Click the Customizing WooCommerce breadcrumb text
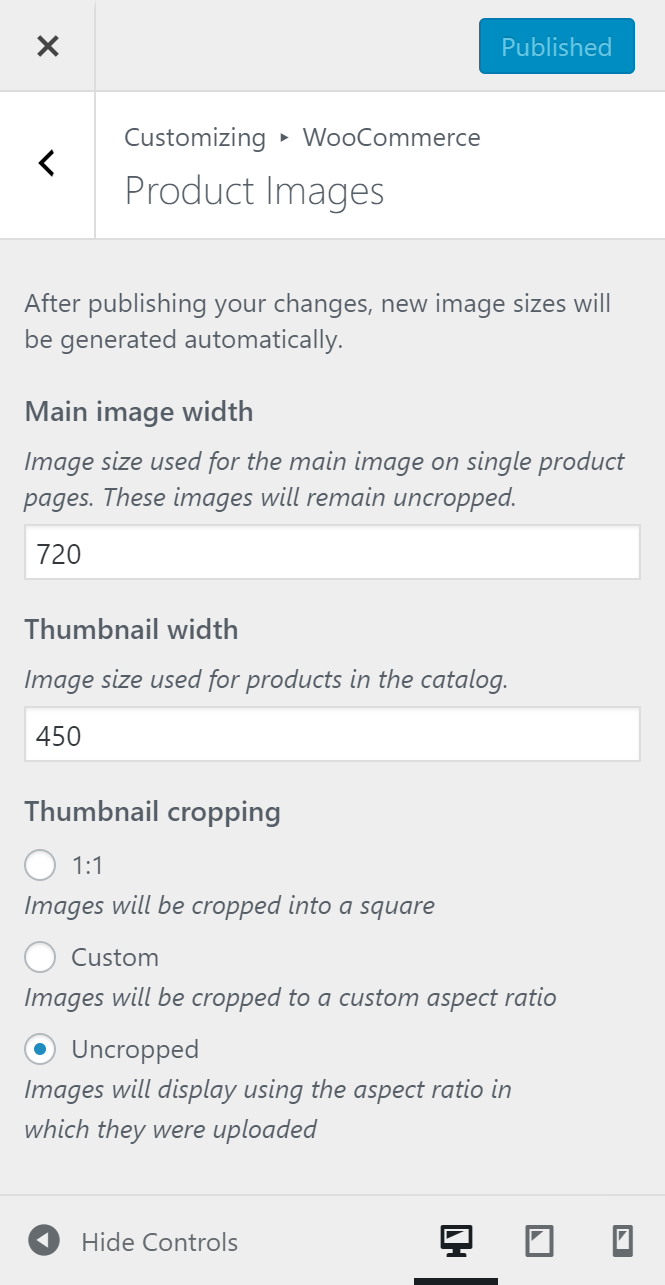Image resolution: width=665 pixels, height=1285 pixels. tap(302, 137)
